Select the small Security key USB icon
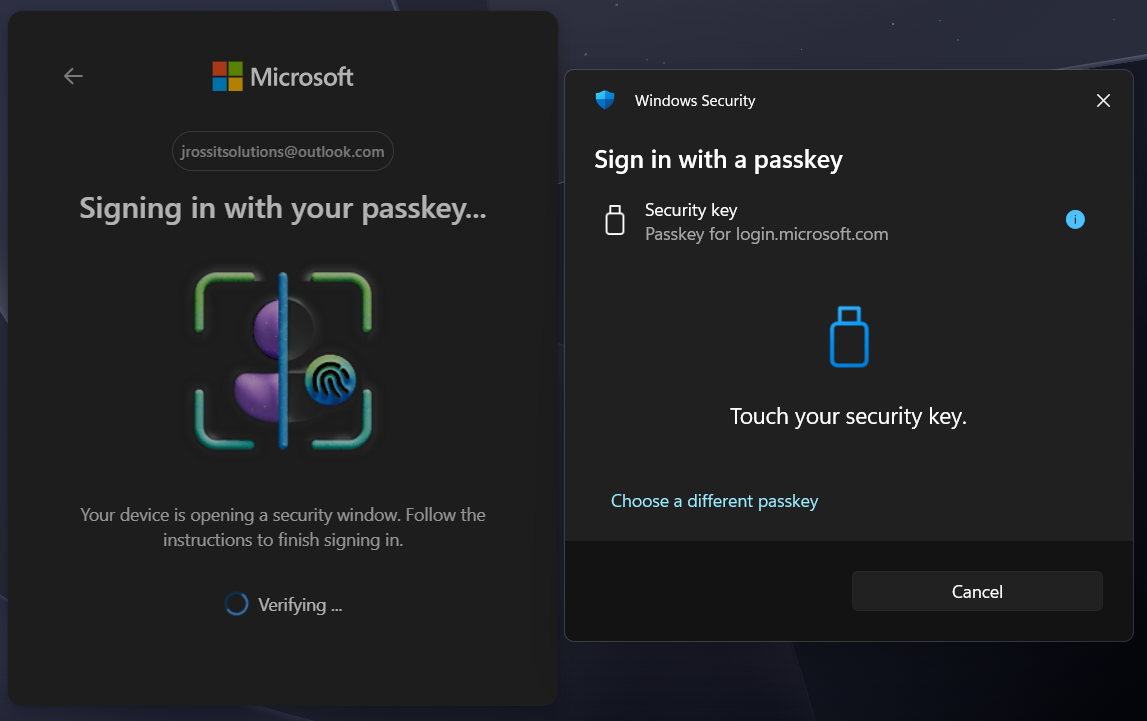1147x721 pixels. pos(615,220)
